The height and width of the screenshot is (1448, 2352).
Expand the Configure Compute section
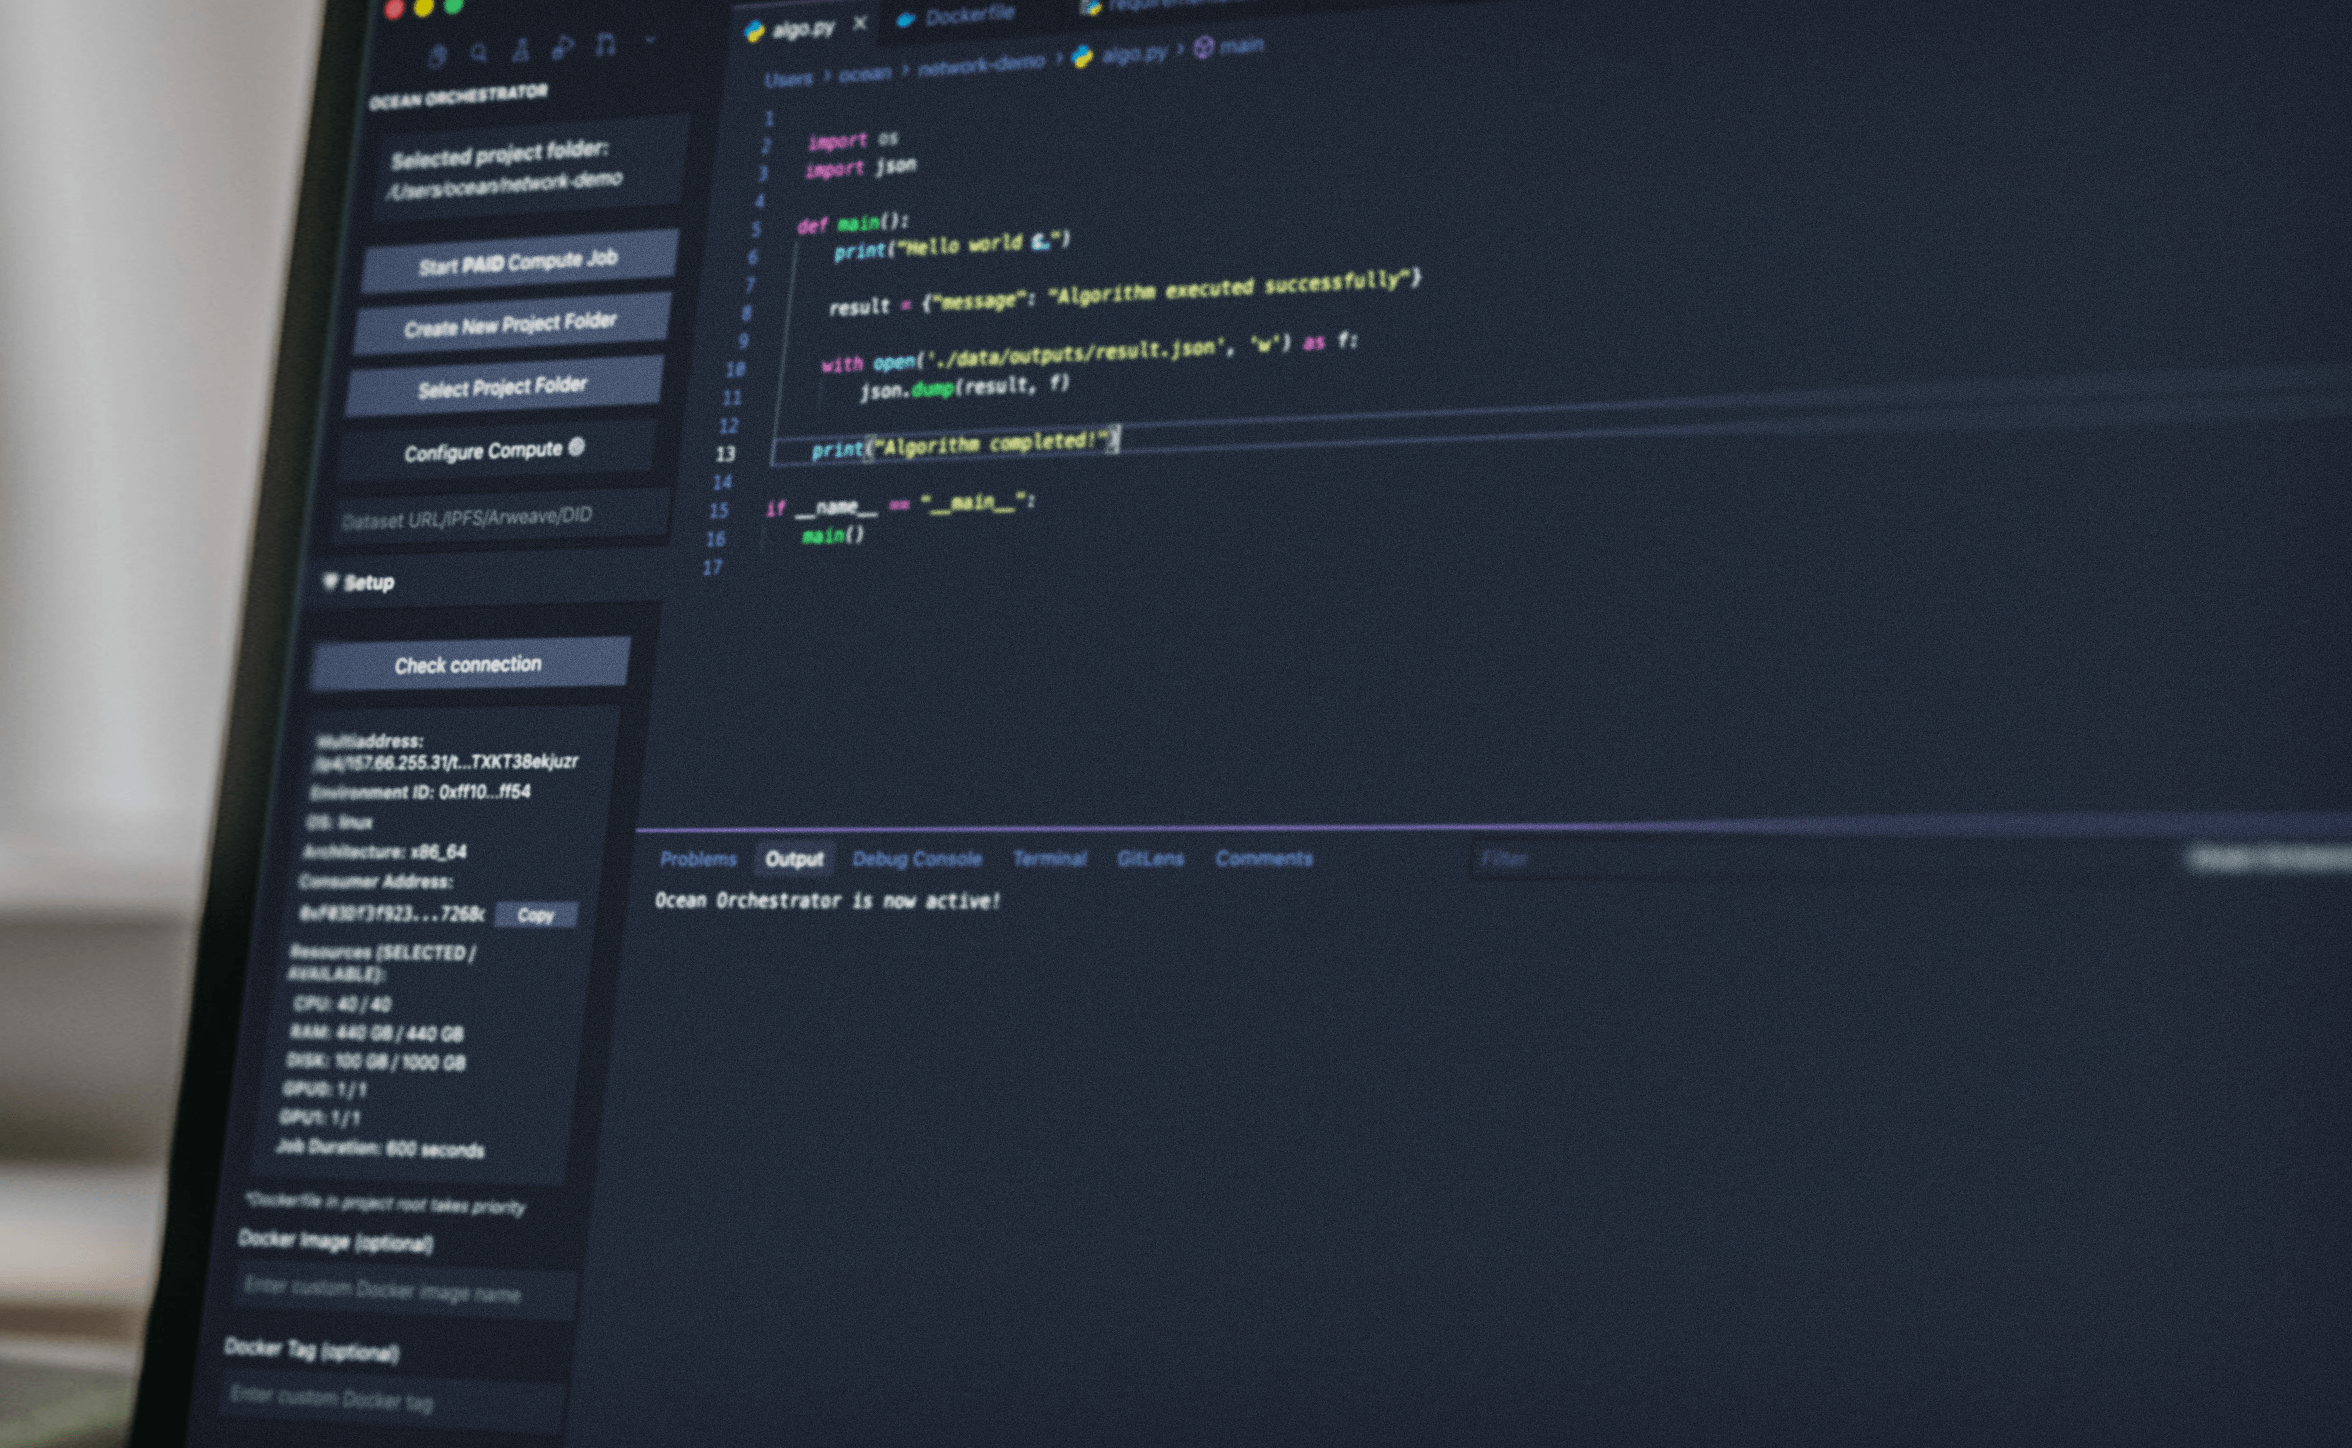[483, 452]
